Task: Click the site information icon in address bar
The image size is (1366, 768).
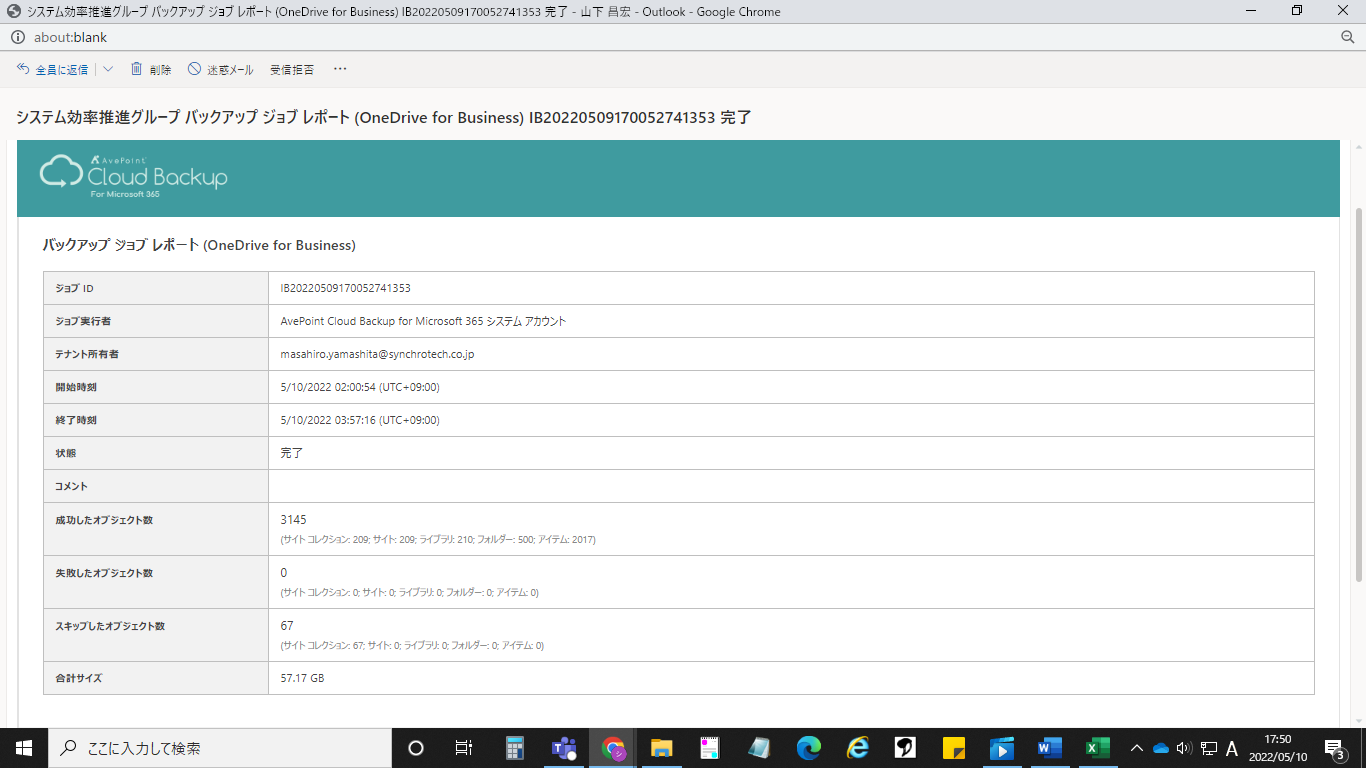Action: pos(18,37)
